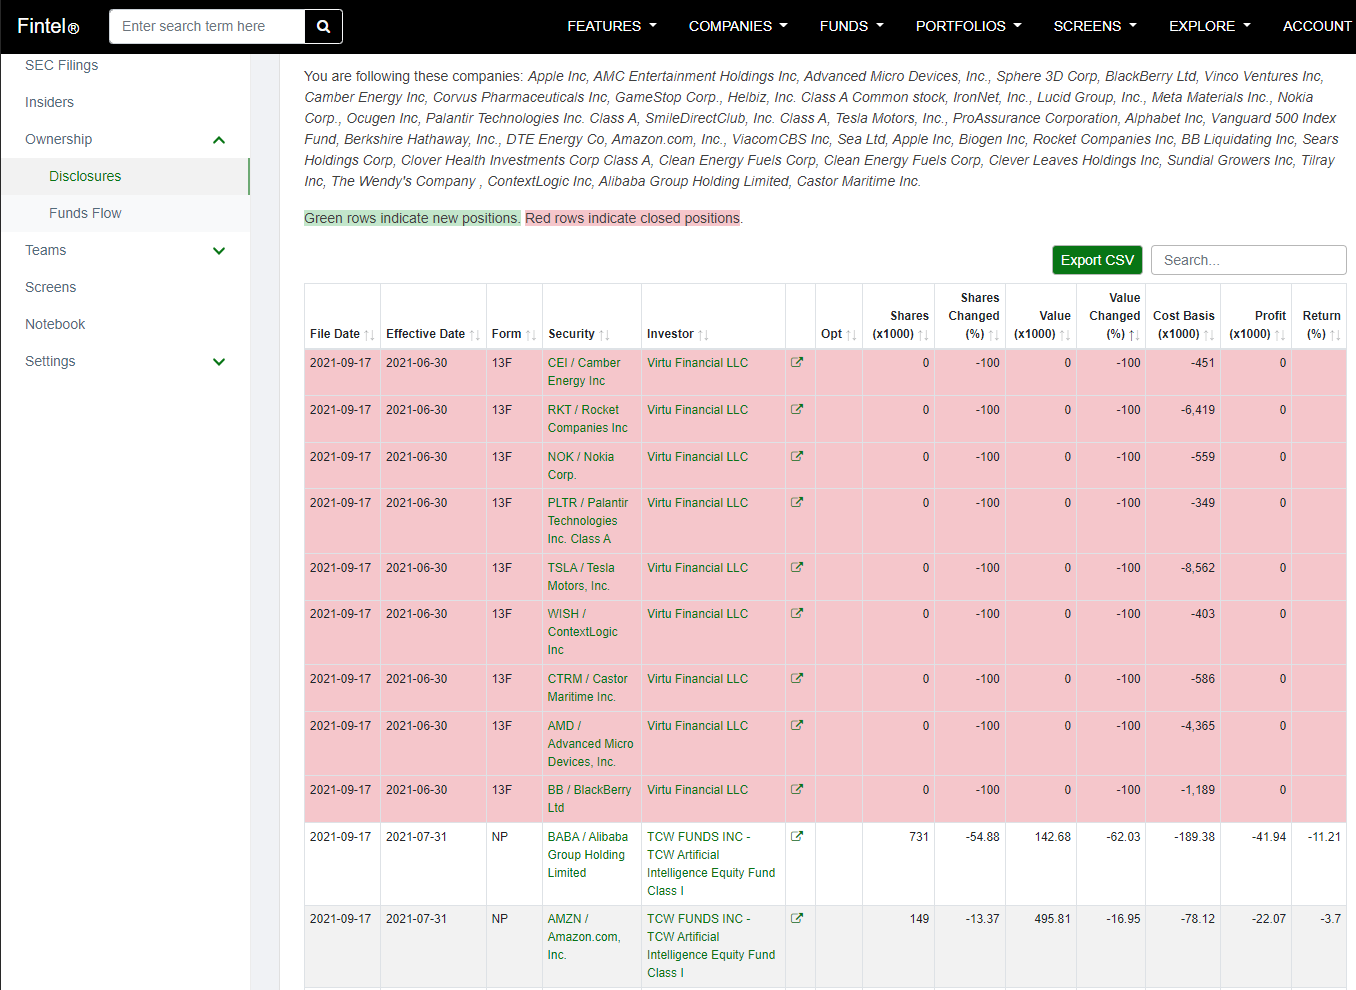Open the FUNDS dropdown menu
1356x990 pixels.
click(x=852, y=26)
